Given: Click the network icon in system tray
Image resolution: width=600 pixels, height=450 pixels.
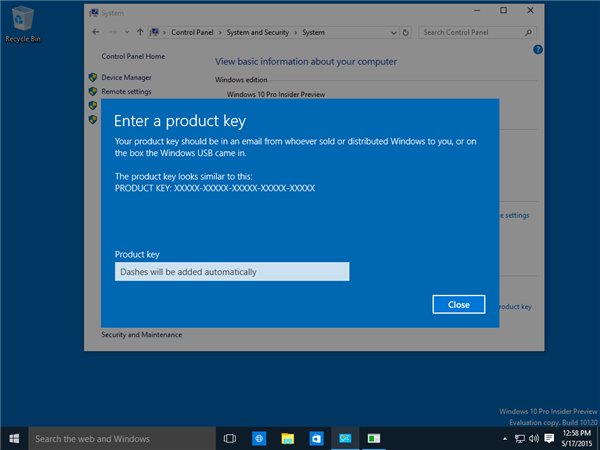Looking at the screenshot, I should [x=519, y=438].
